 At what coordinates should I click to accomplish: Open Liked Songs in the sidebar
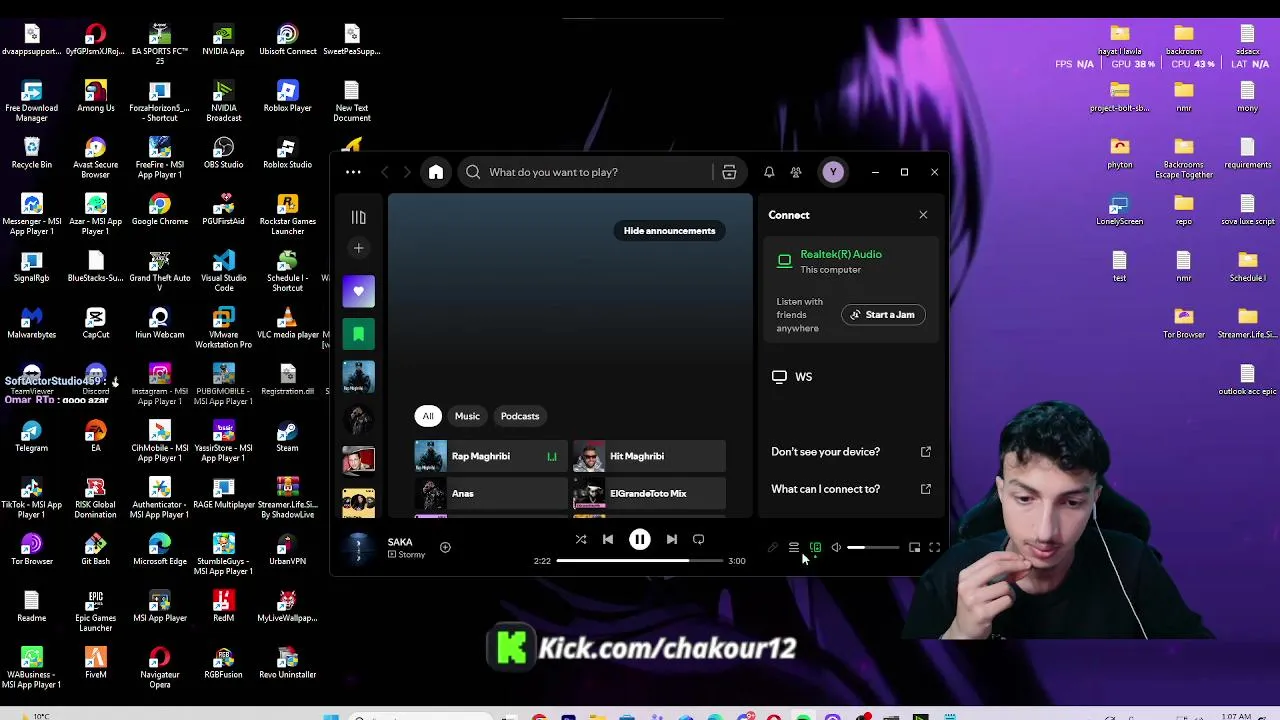(359, 291)
